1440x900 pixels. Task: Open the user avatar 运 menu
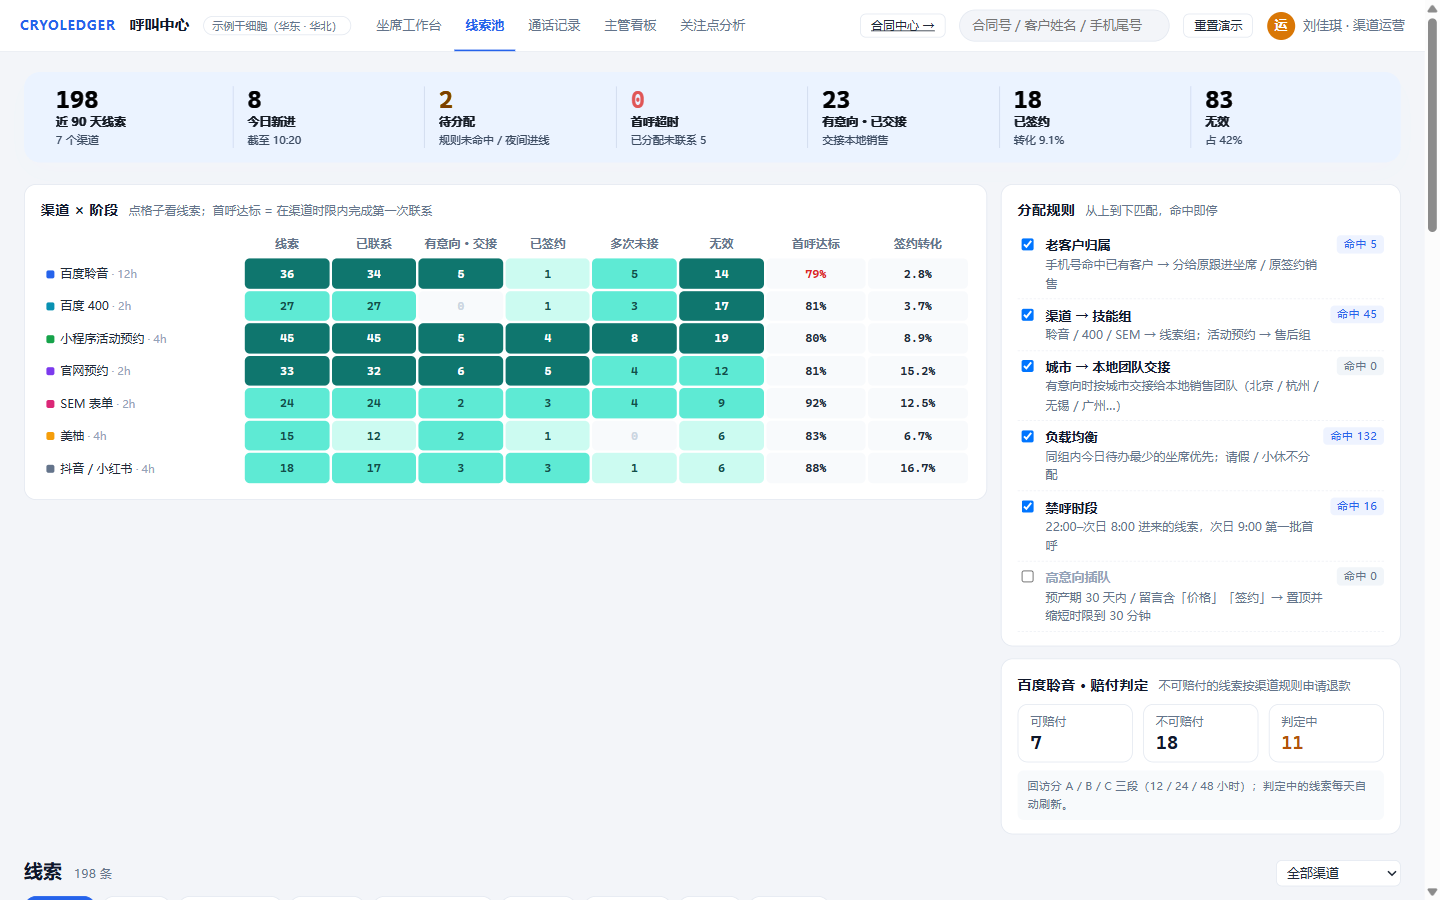tap(1280, 25)
